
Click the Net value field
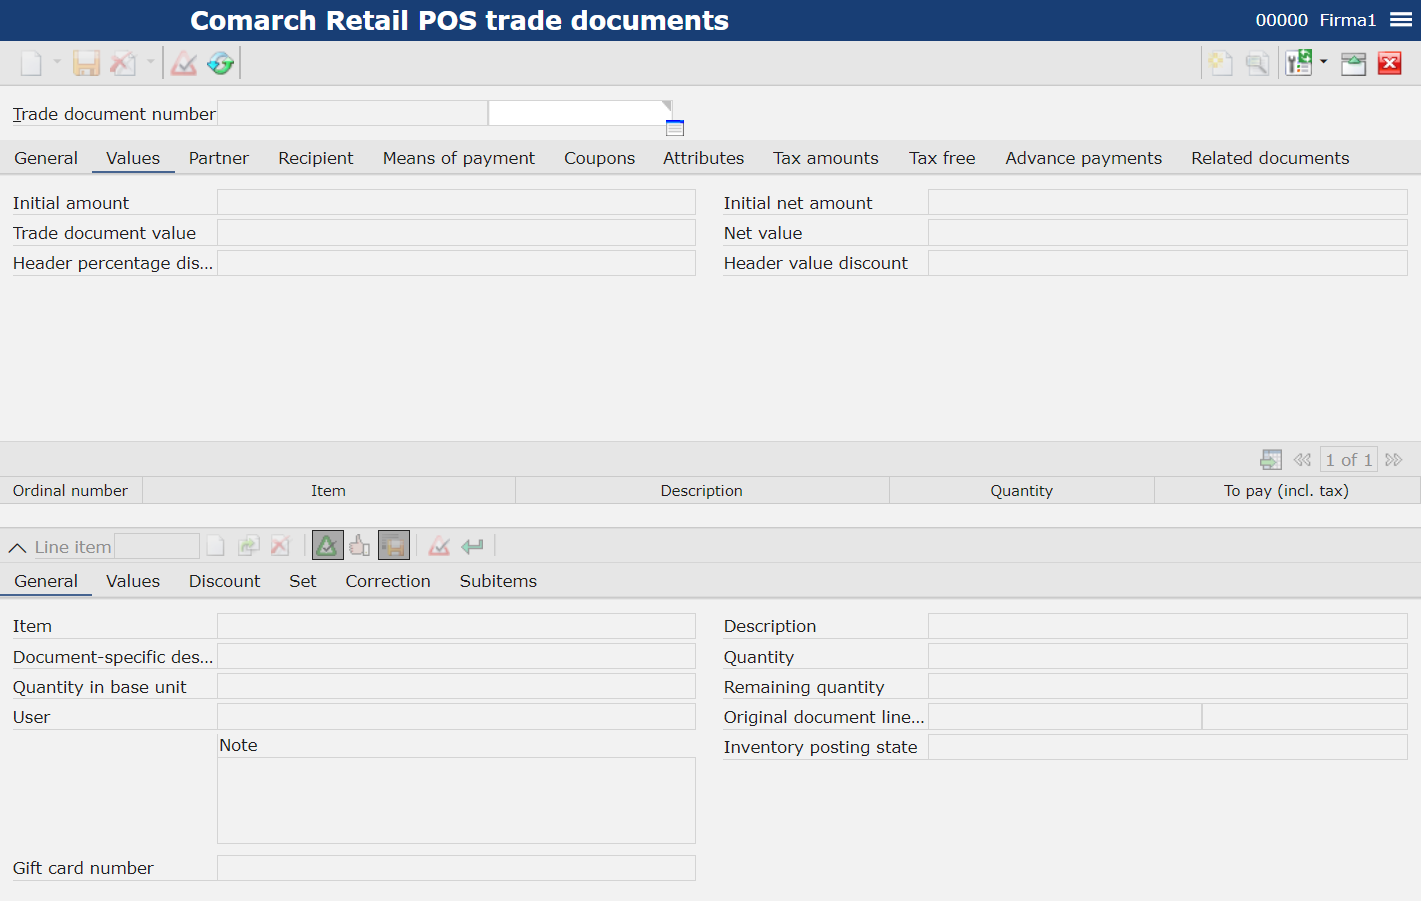pos(1168,232)
